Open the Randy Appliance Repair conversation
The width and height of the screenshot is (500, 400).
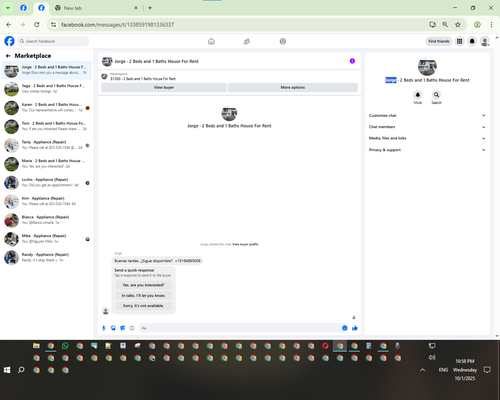click(x=47, y=257)
